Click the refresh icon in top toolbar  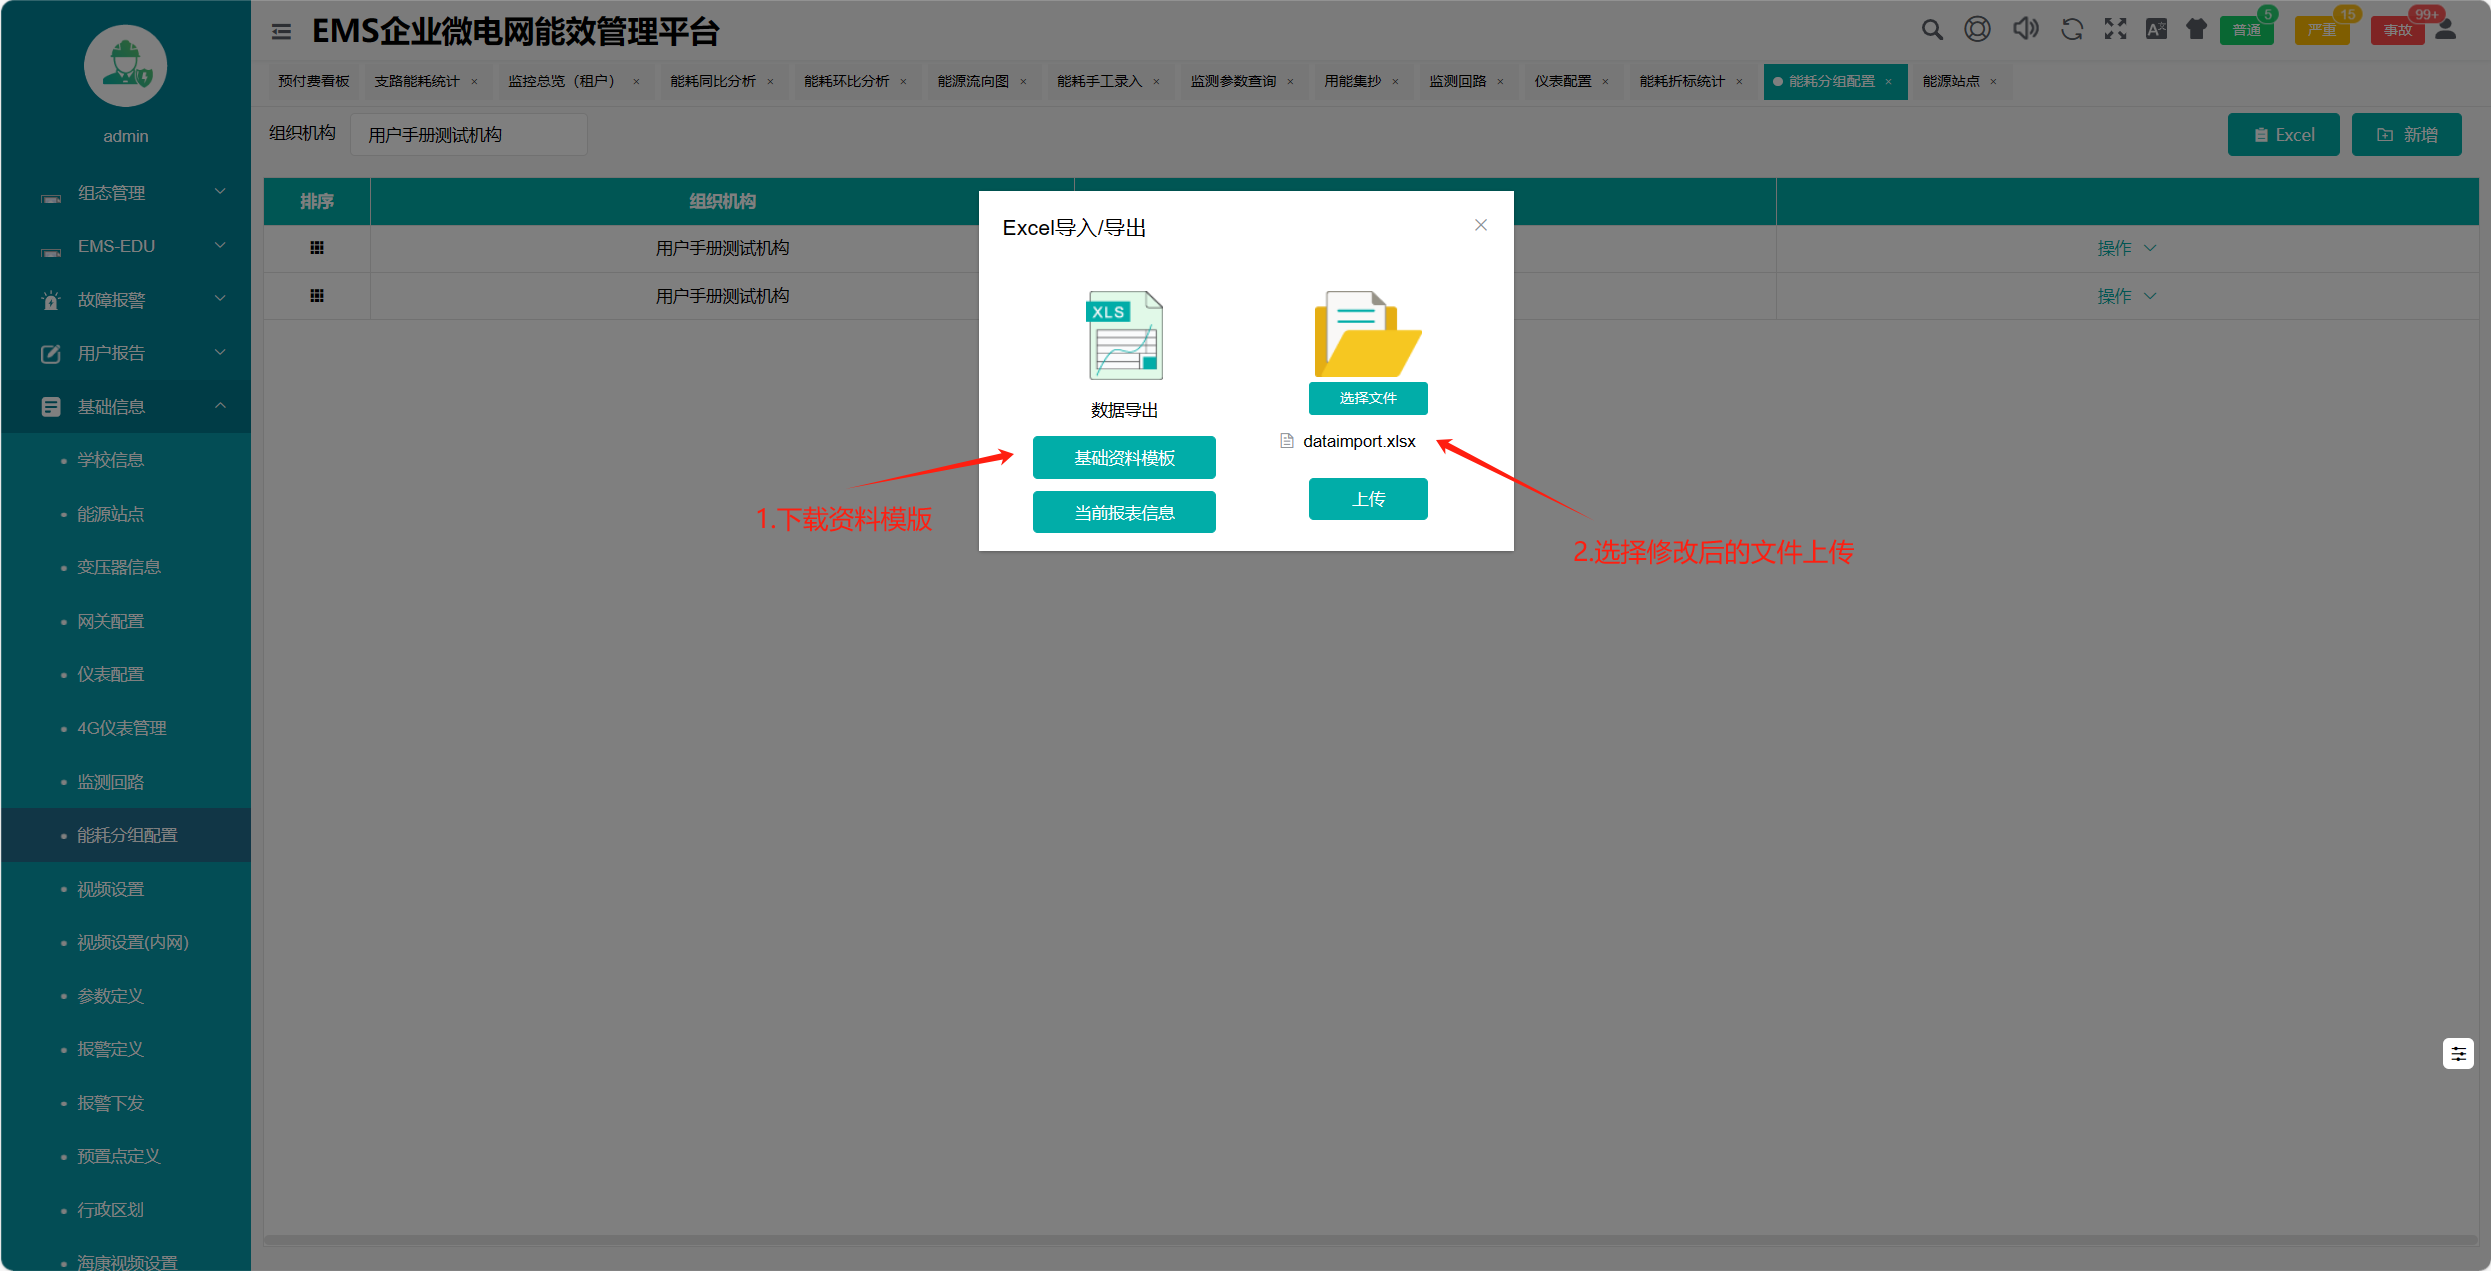tap(2071, 30)
